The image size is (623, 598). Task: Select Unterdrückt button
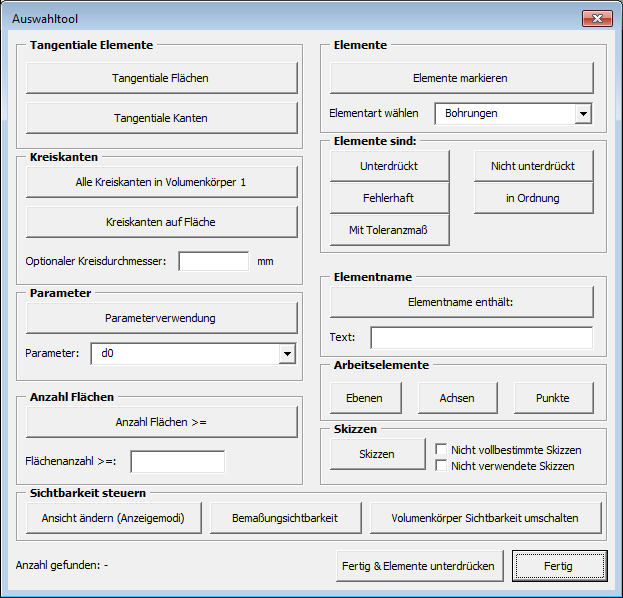[x=390, y=166]
